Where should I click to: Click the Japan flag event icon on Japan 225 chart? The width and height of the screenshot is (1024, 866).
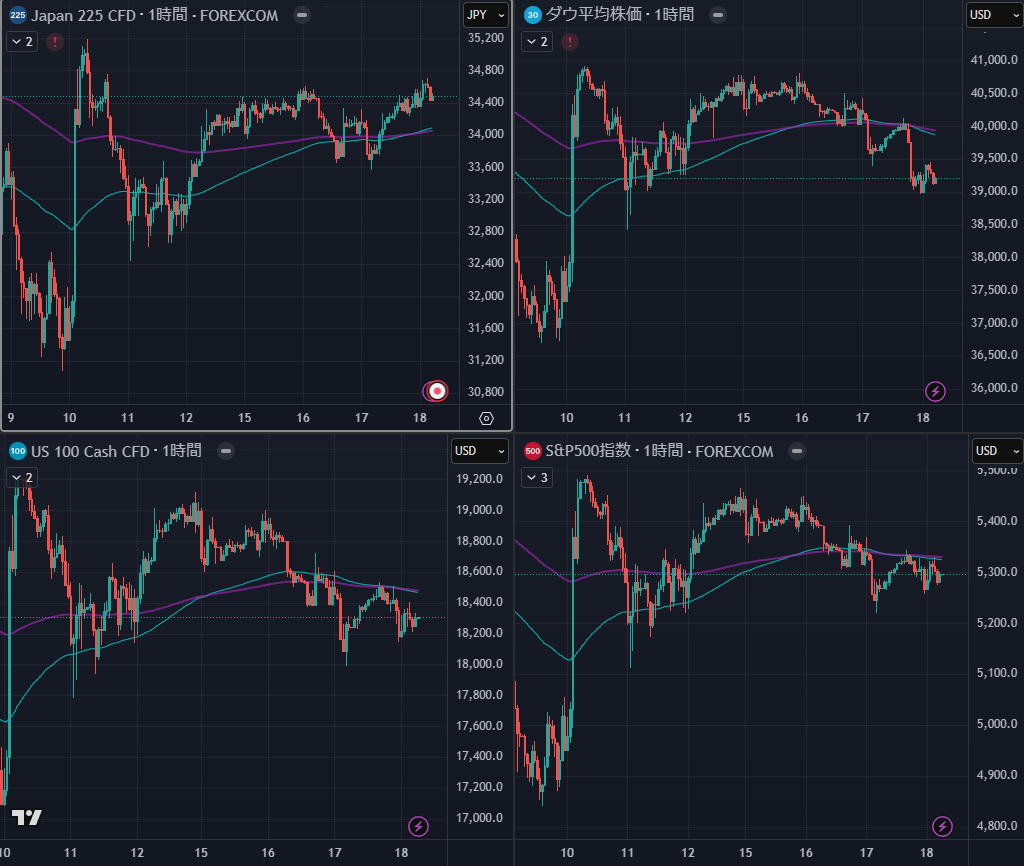click(437, 391)
